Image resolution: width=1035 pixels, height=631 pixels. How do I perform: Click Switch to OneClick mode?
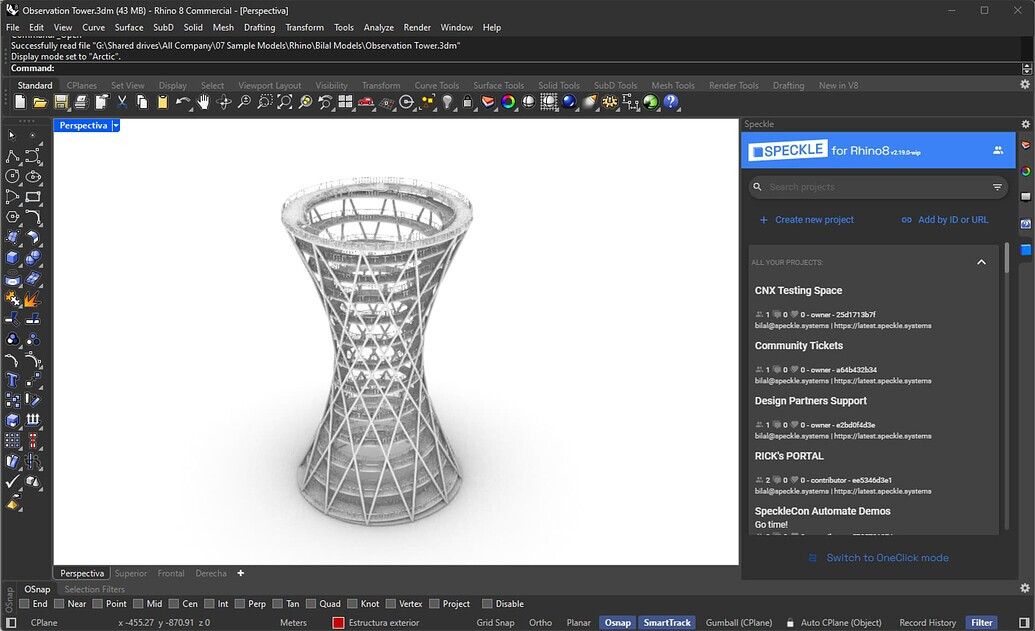pos(879,558)
